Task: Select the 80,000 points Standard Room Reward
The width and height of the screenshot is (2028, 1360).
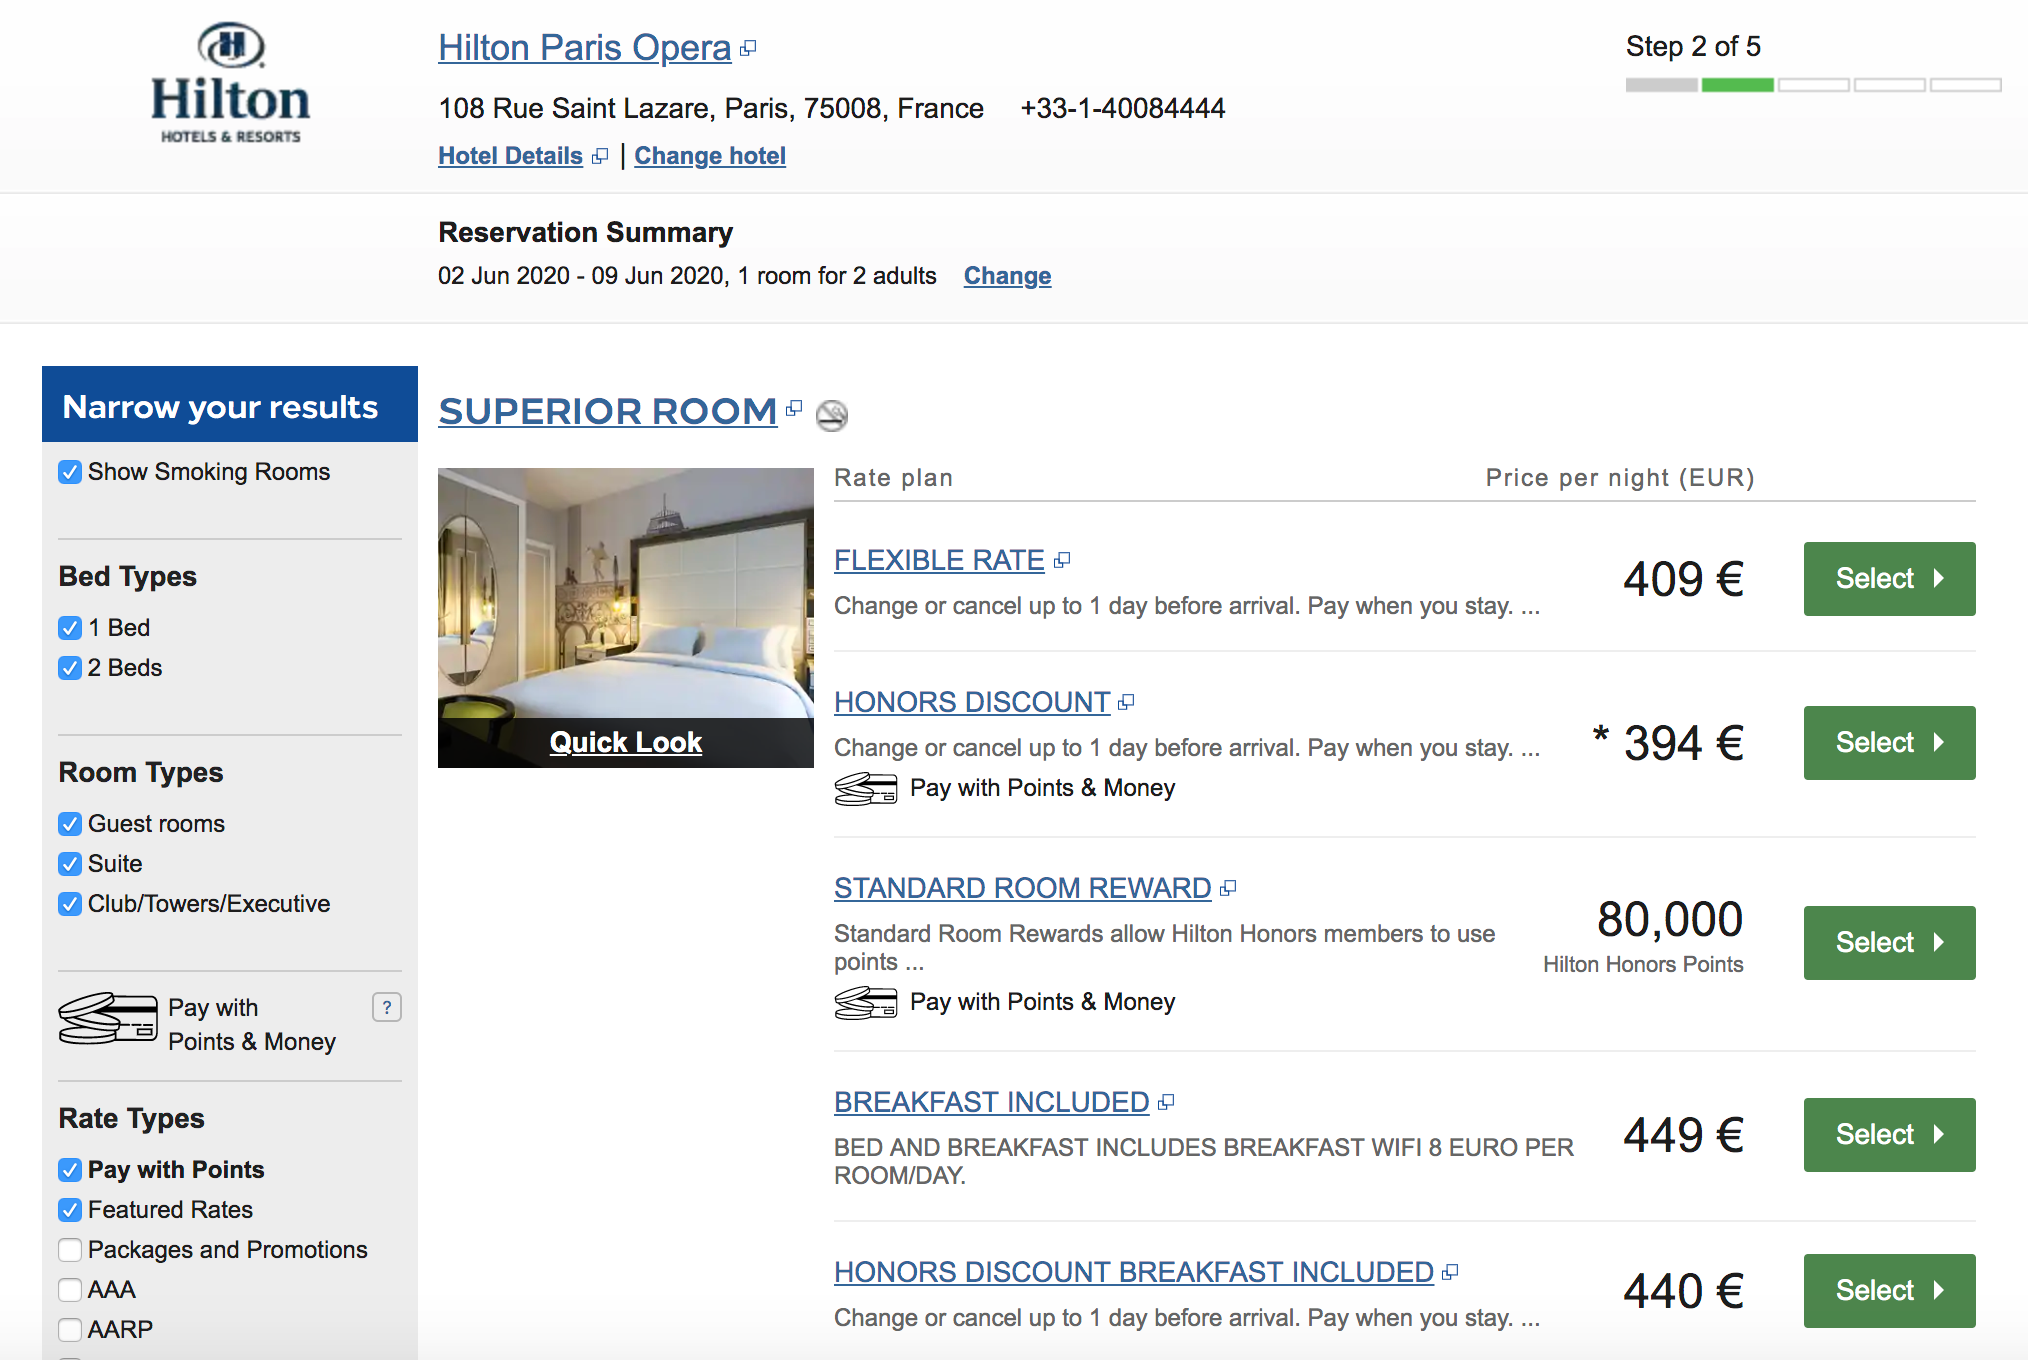Action: tap(1888, 943)
